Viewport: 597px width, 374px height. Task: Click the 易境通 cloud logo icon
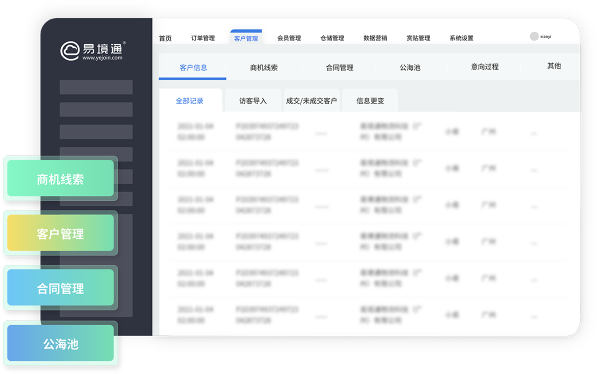pos(70,51)
